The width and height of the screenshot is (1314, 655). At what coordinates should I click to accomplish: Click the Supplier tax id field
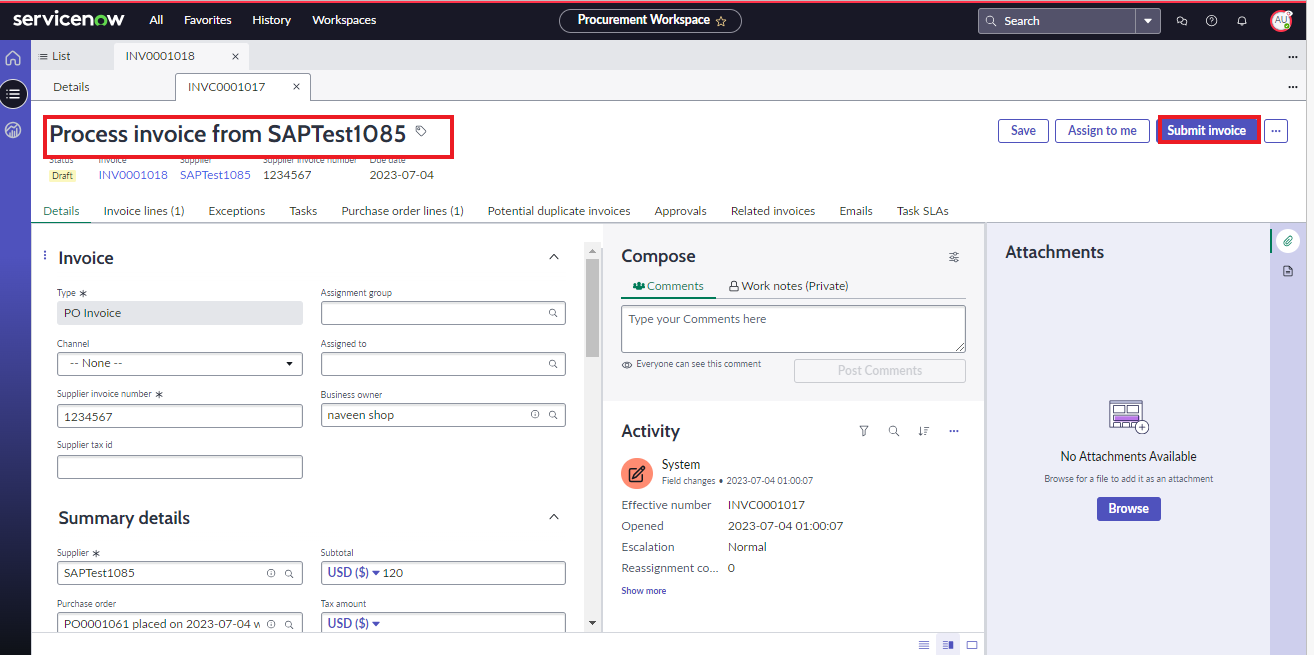point(180,467)
